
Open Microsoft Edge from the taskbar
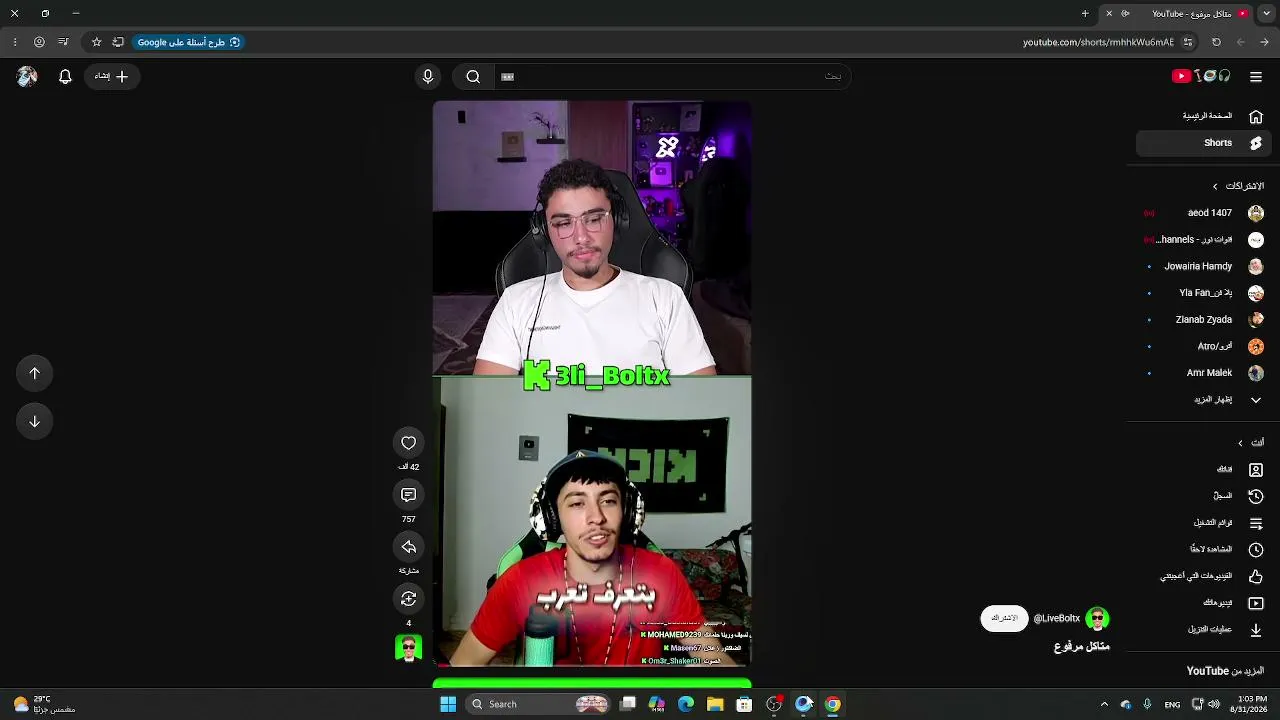tap(686, 704)
